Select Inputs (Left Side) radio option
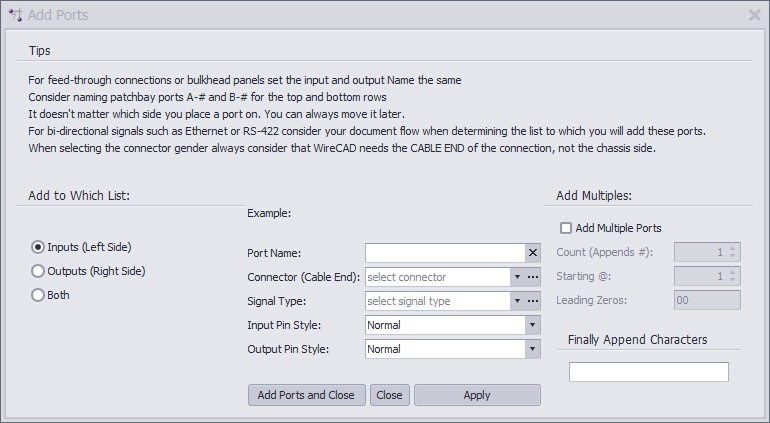770x423 pixels. pos(82,247)
